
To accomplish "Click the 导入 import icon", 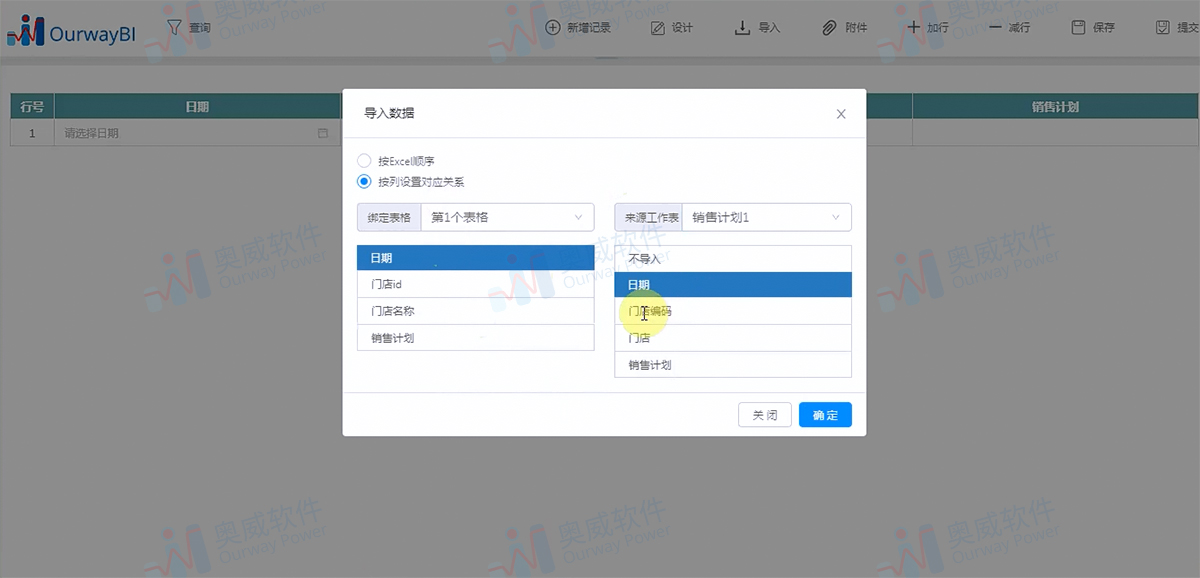I will pos(740,28).
